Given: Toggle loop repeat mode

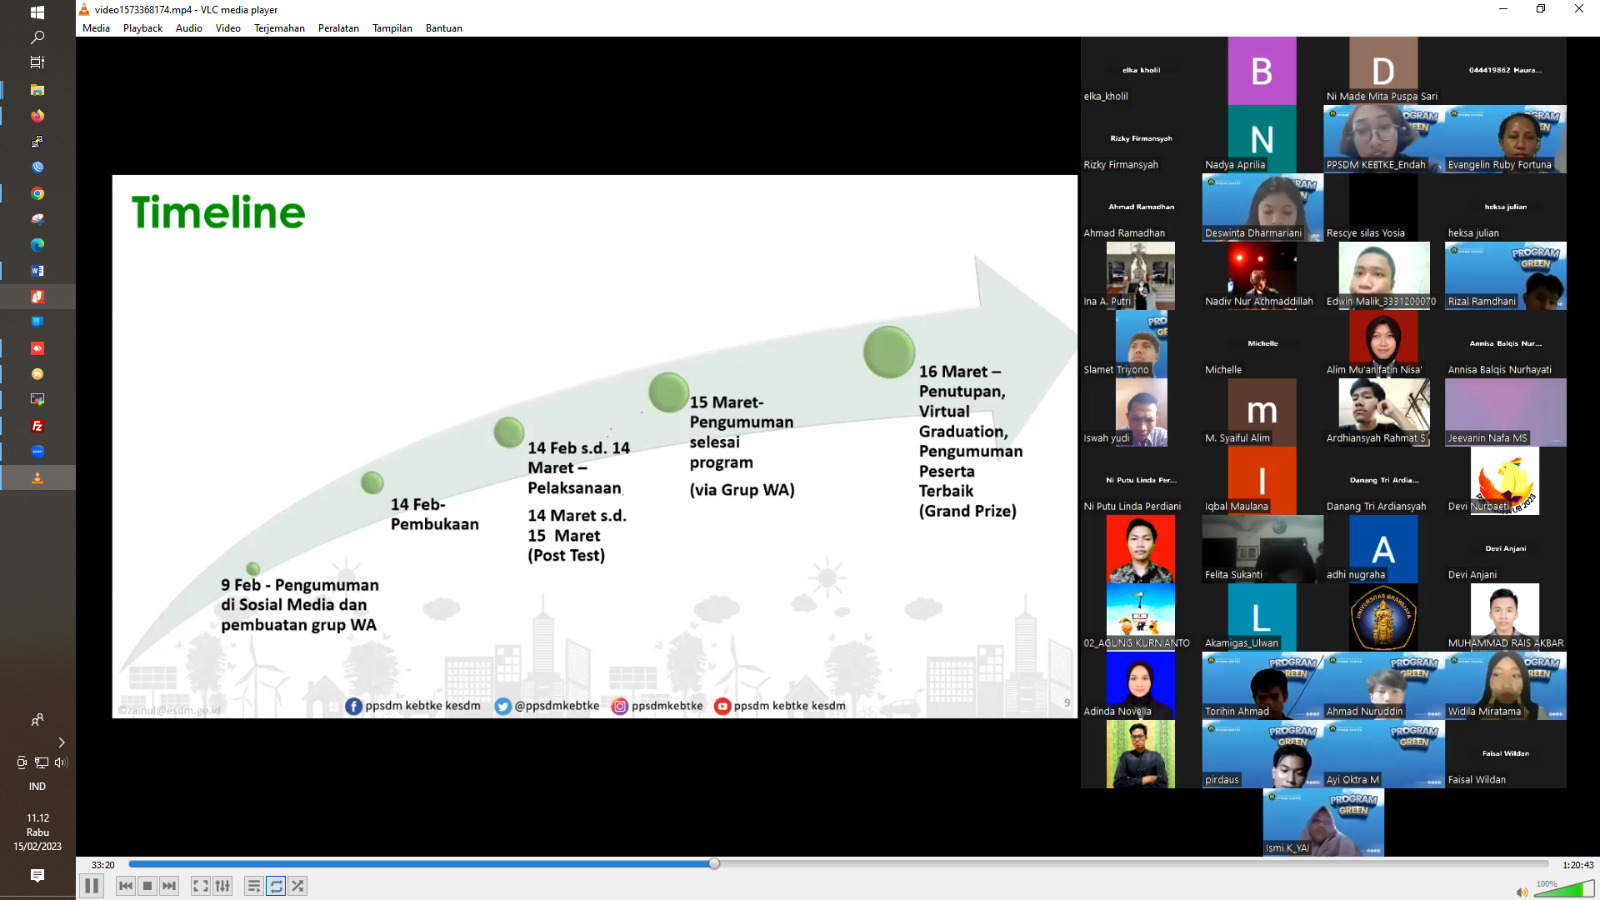Looking at the screenshot, I should point(276,886).
